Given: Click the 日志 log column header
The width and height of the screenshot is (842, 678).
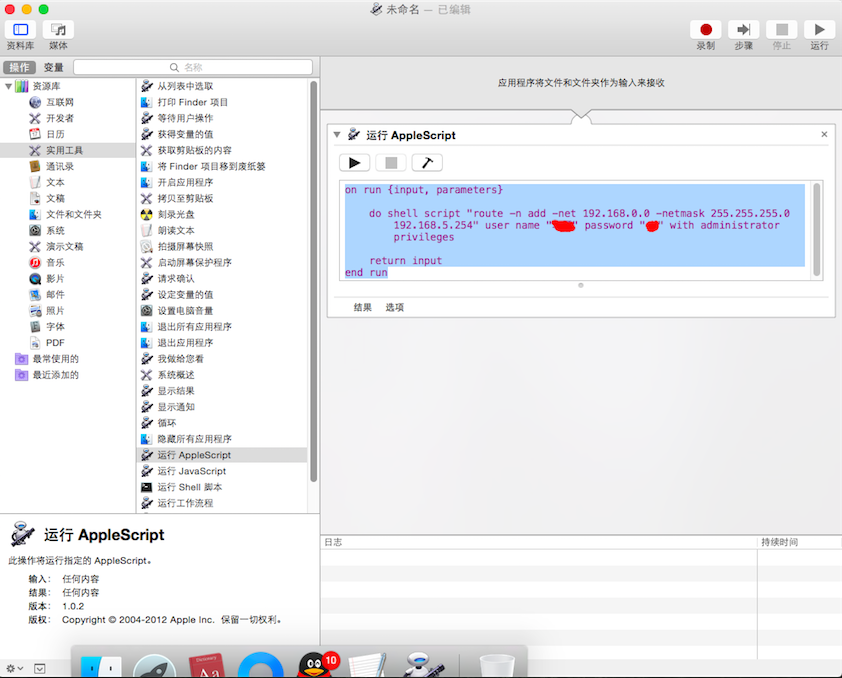Looking at the screenshot, I should tap(539, 542).
